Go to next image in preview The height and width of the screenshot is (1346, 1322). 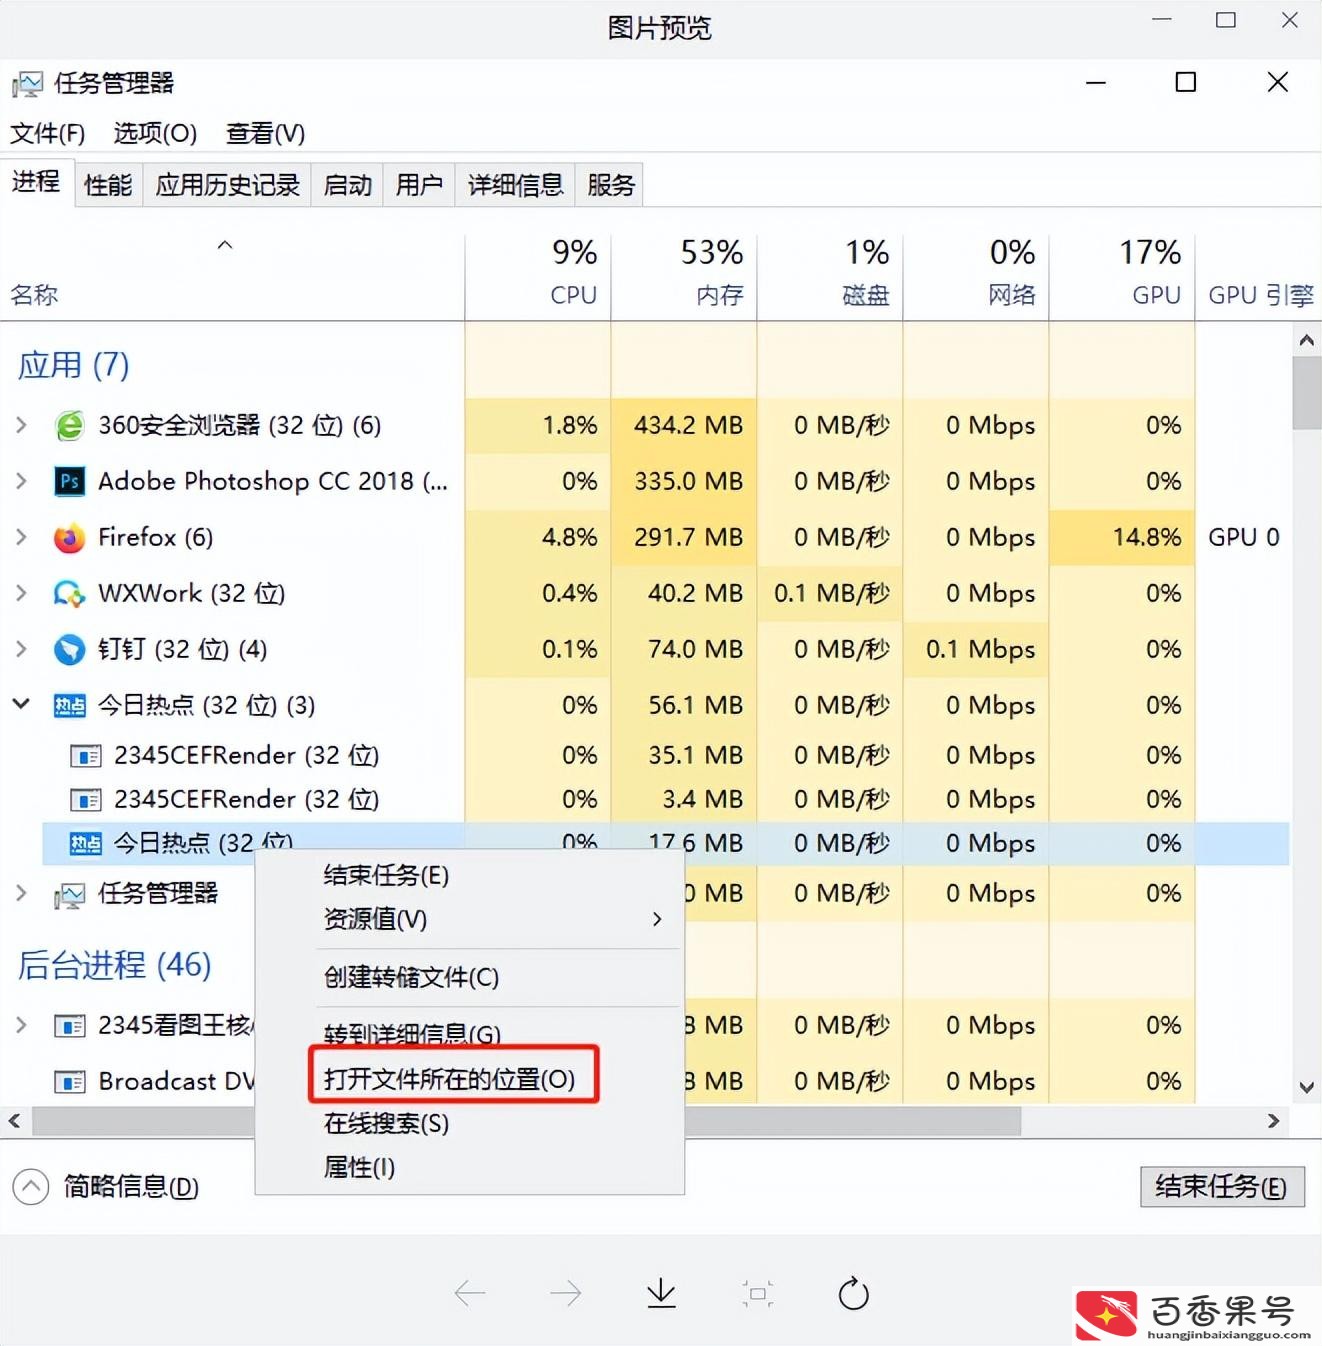click(565, 1294)
